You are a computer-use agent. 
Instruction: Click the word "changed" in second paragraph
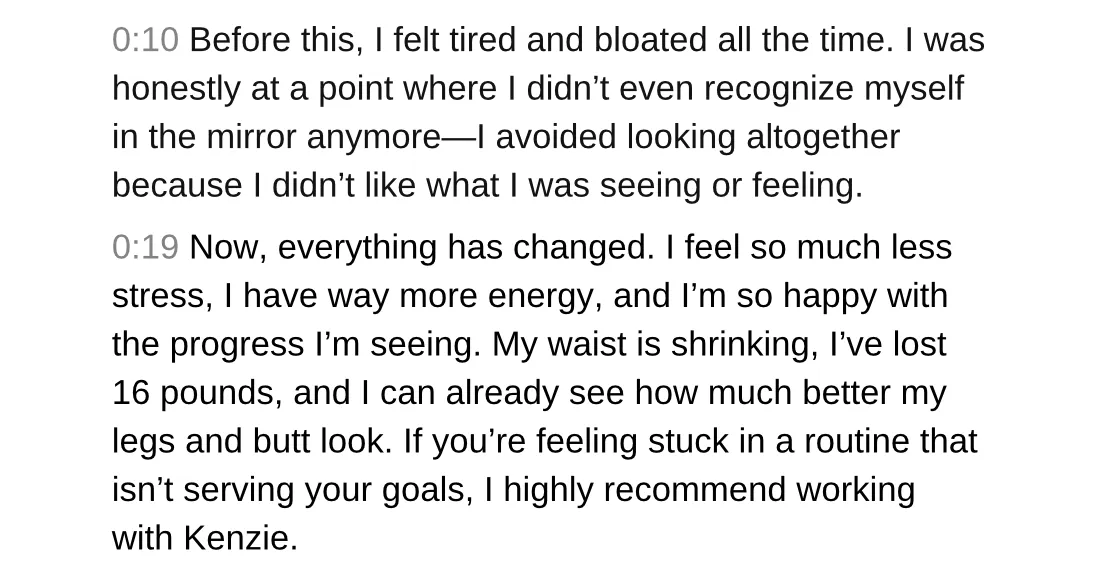(x=583, y=248)
